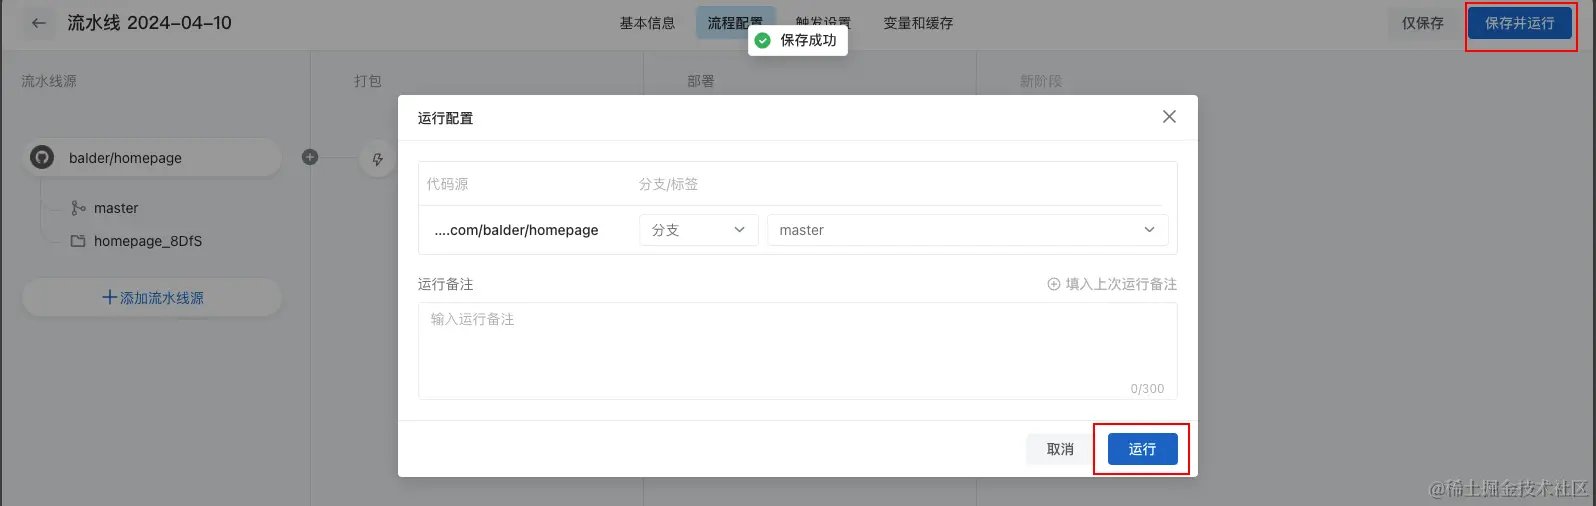Click the git branch icon beside master
Screen dimensions: 1596x506
point(78,208)
